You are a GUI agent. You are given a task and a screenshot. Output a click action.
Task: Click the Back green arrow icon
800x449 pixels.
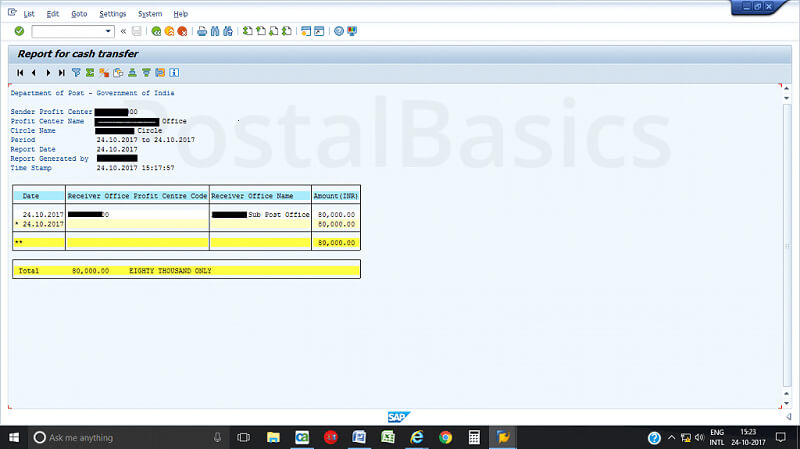156,31
